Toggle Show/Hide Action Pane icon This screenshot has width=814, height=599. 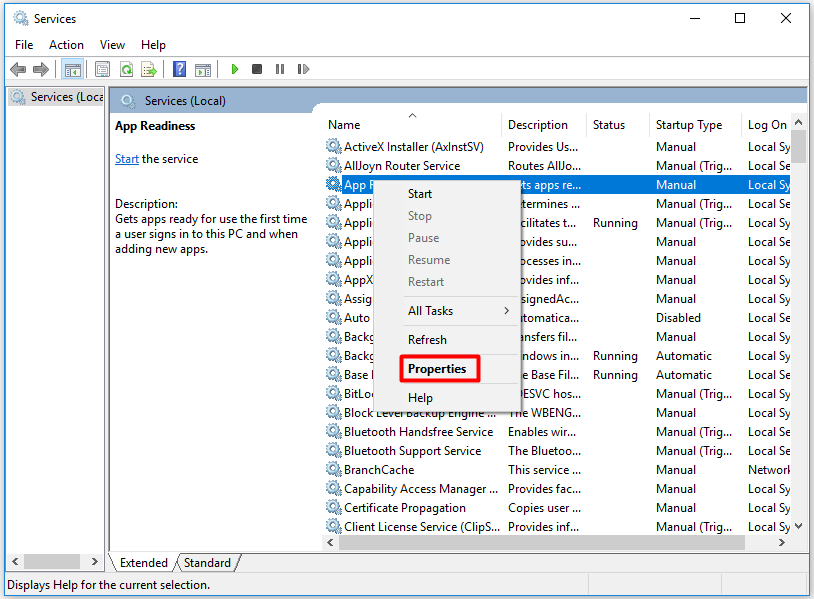tap(203, 69)
